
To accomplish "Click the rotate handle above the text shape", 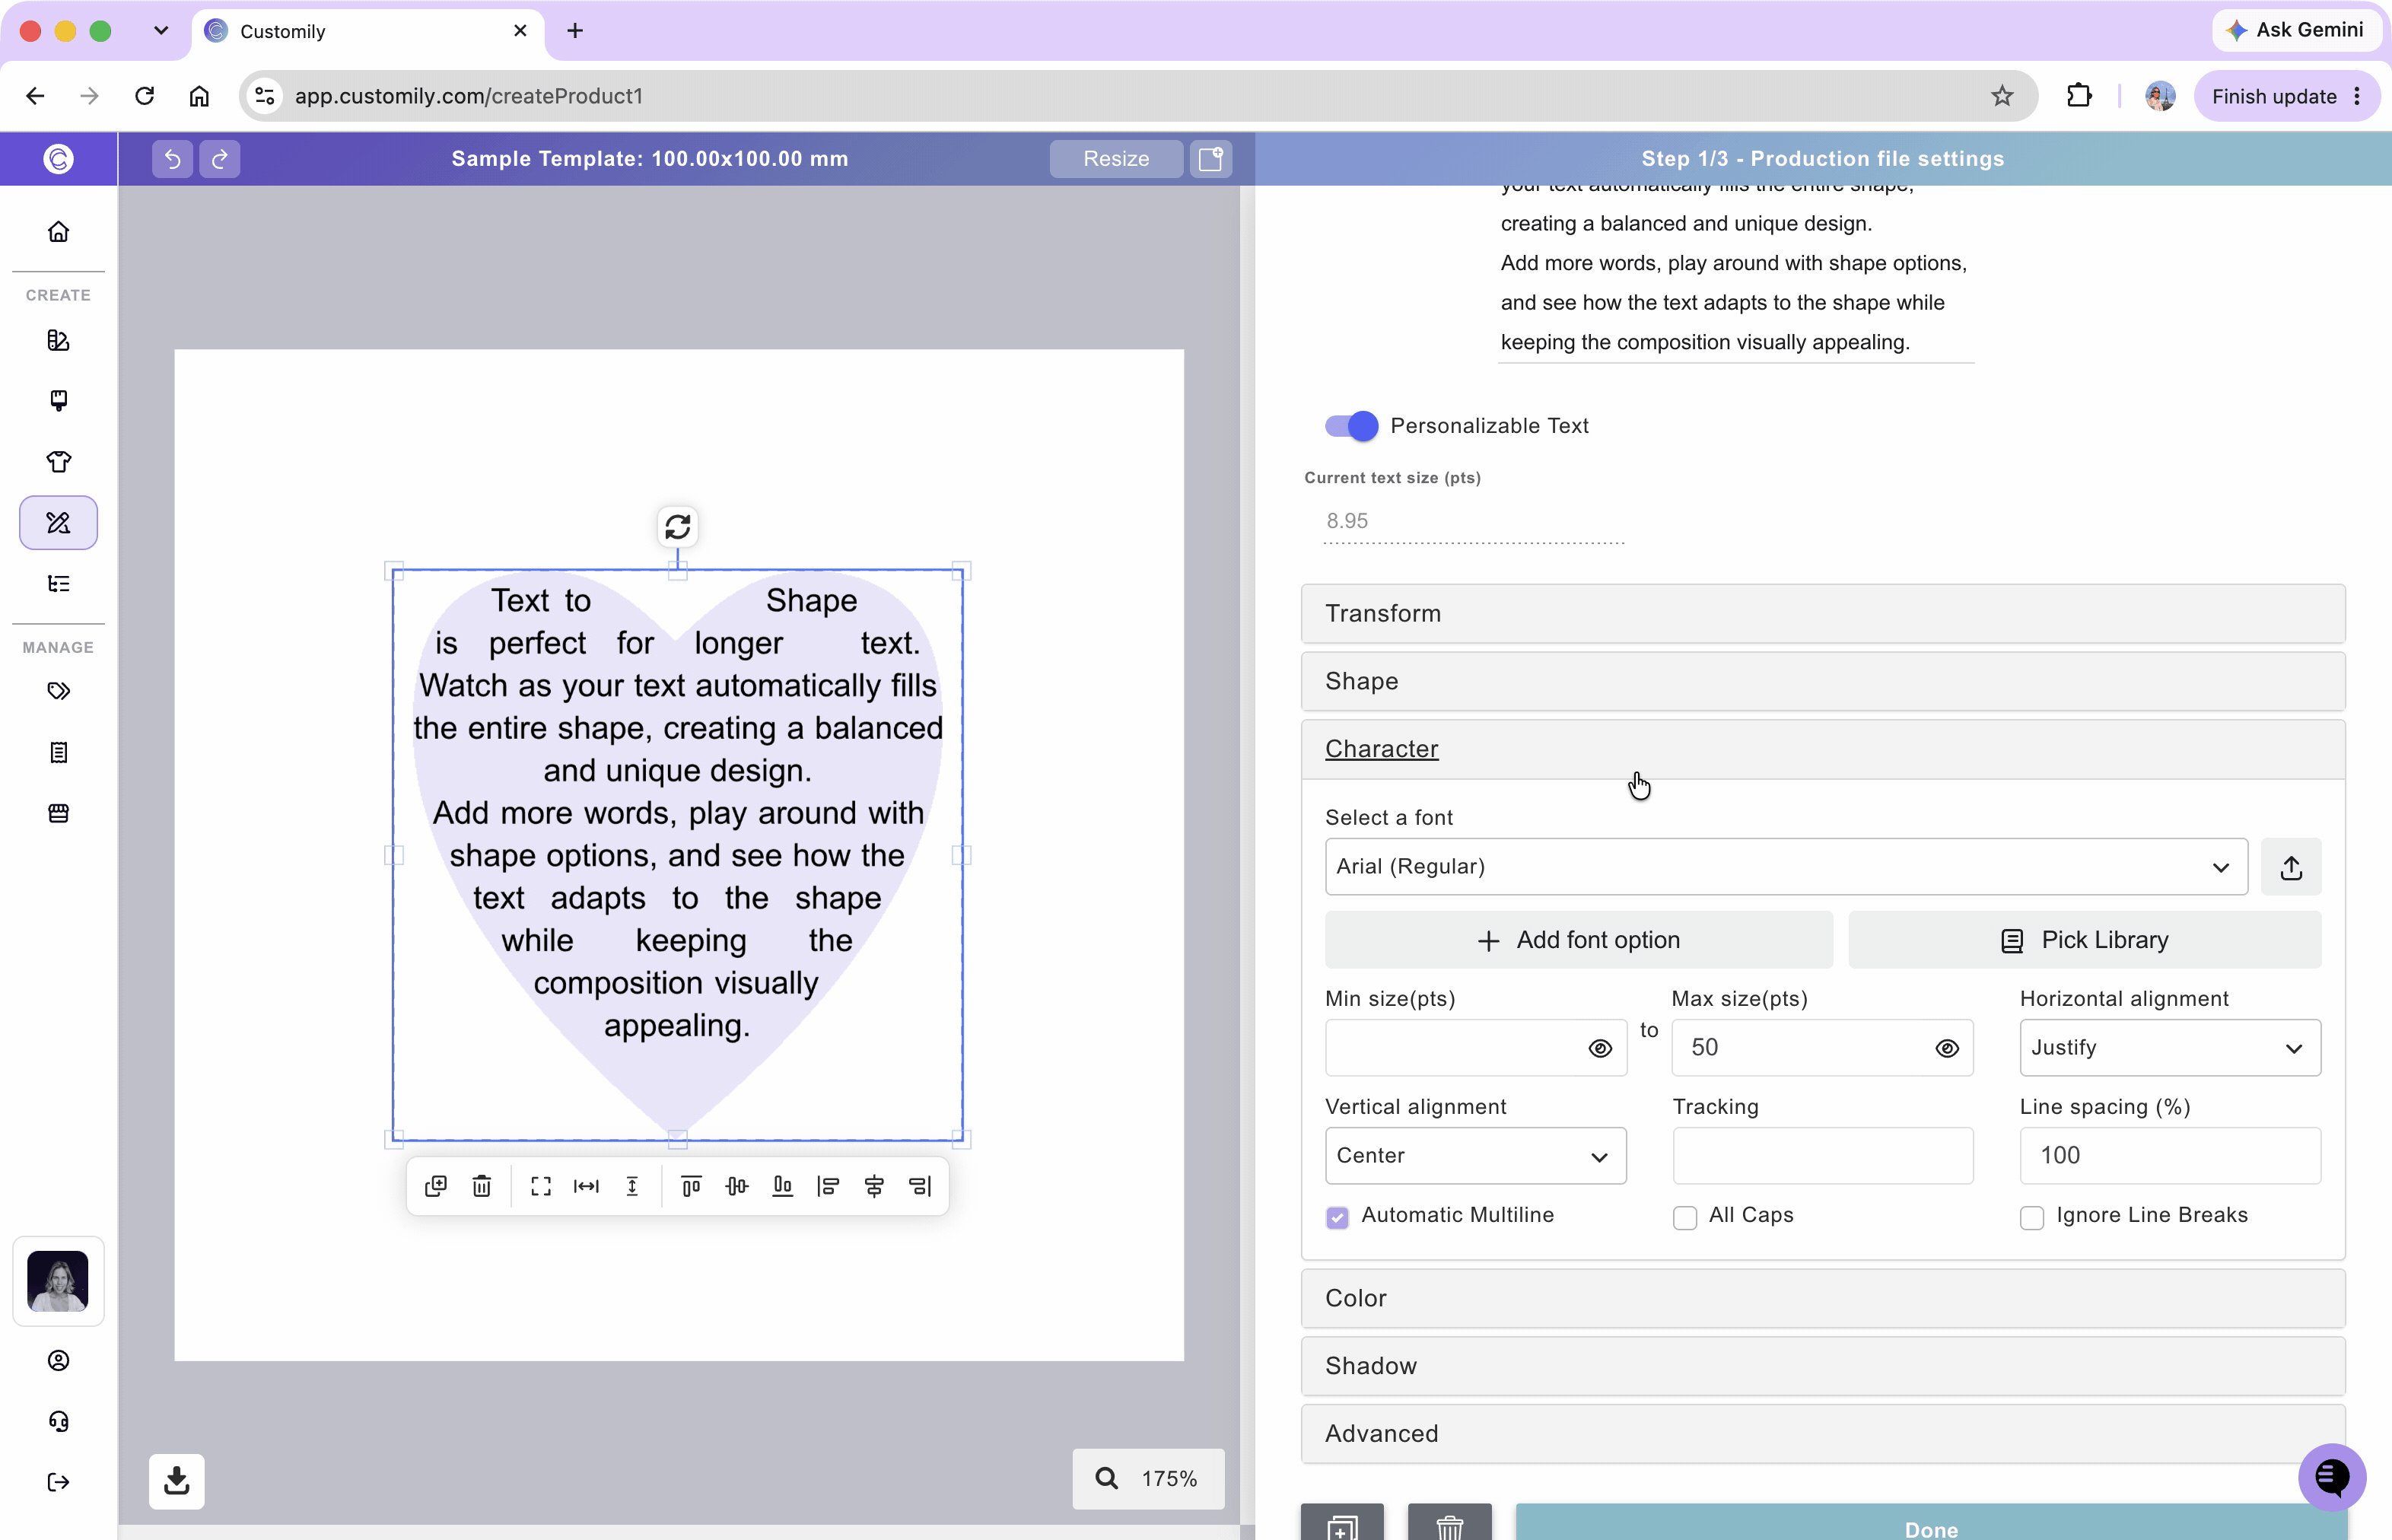I will coord(678,526).
